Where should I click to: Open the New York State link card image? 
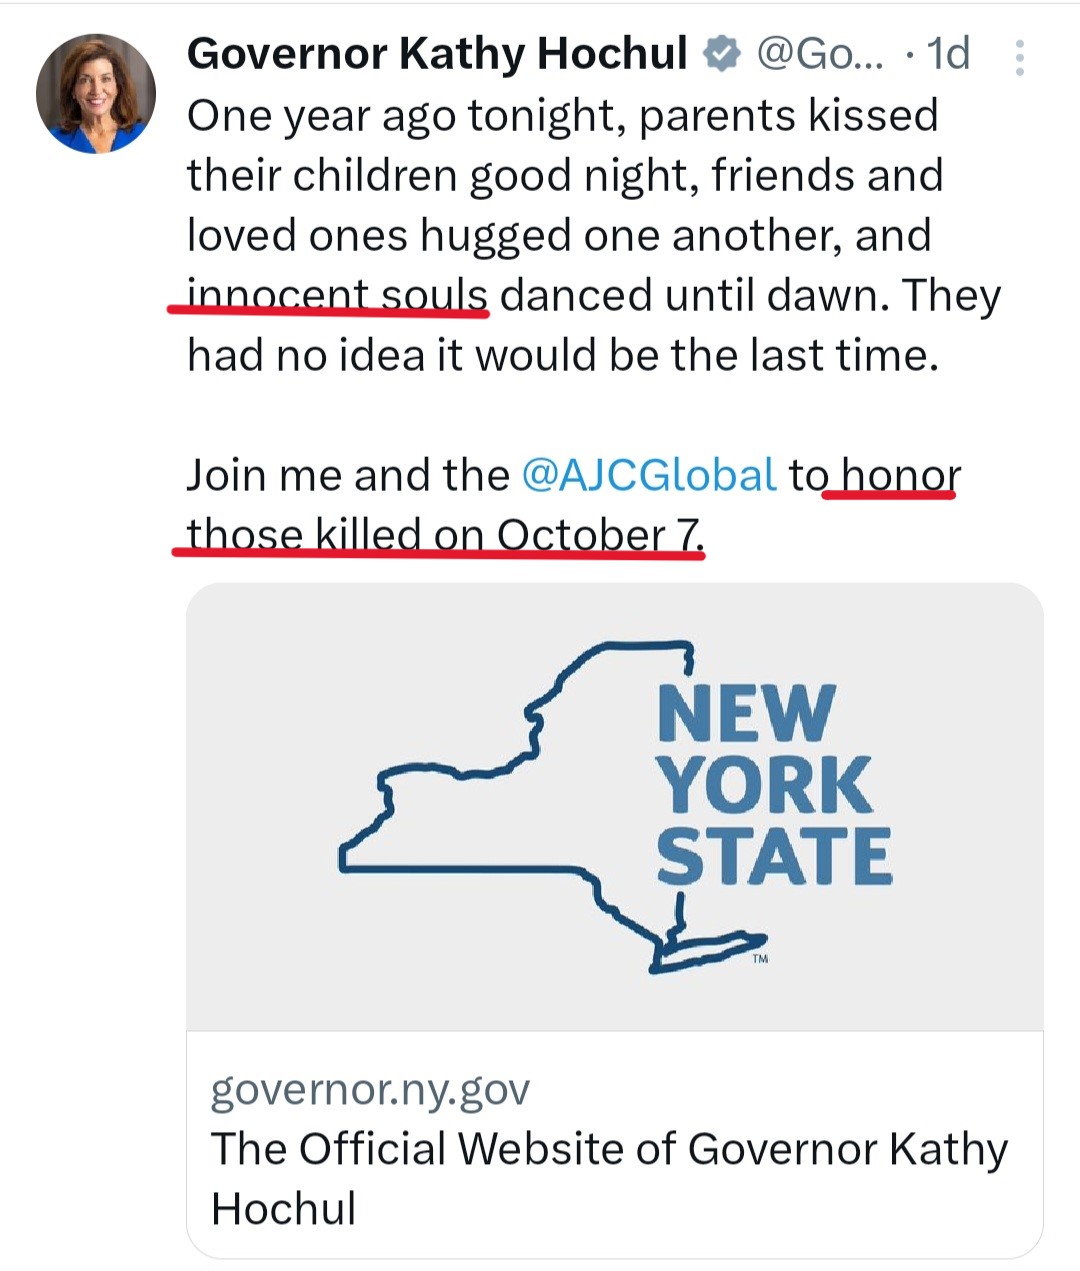615,806
